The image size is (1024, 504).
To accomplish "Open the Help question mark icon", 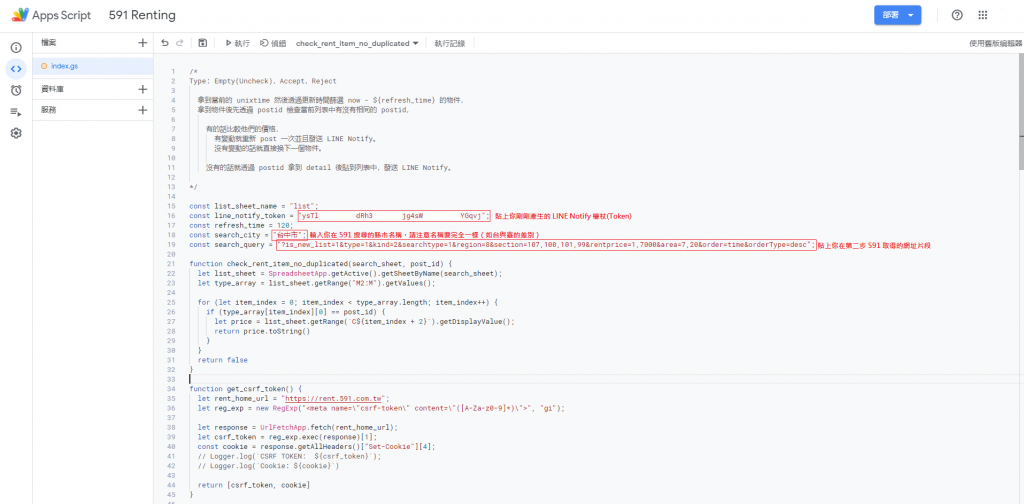I will 957,15.
